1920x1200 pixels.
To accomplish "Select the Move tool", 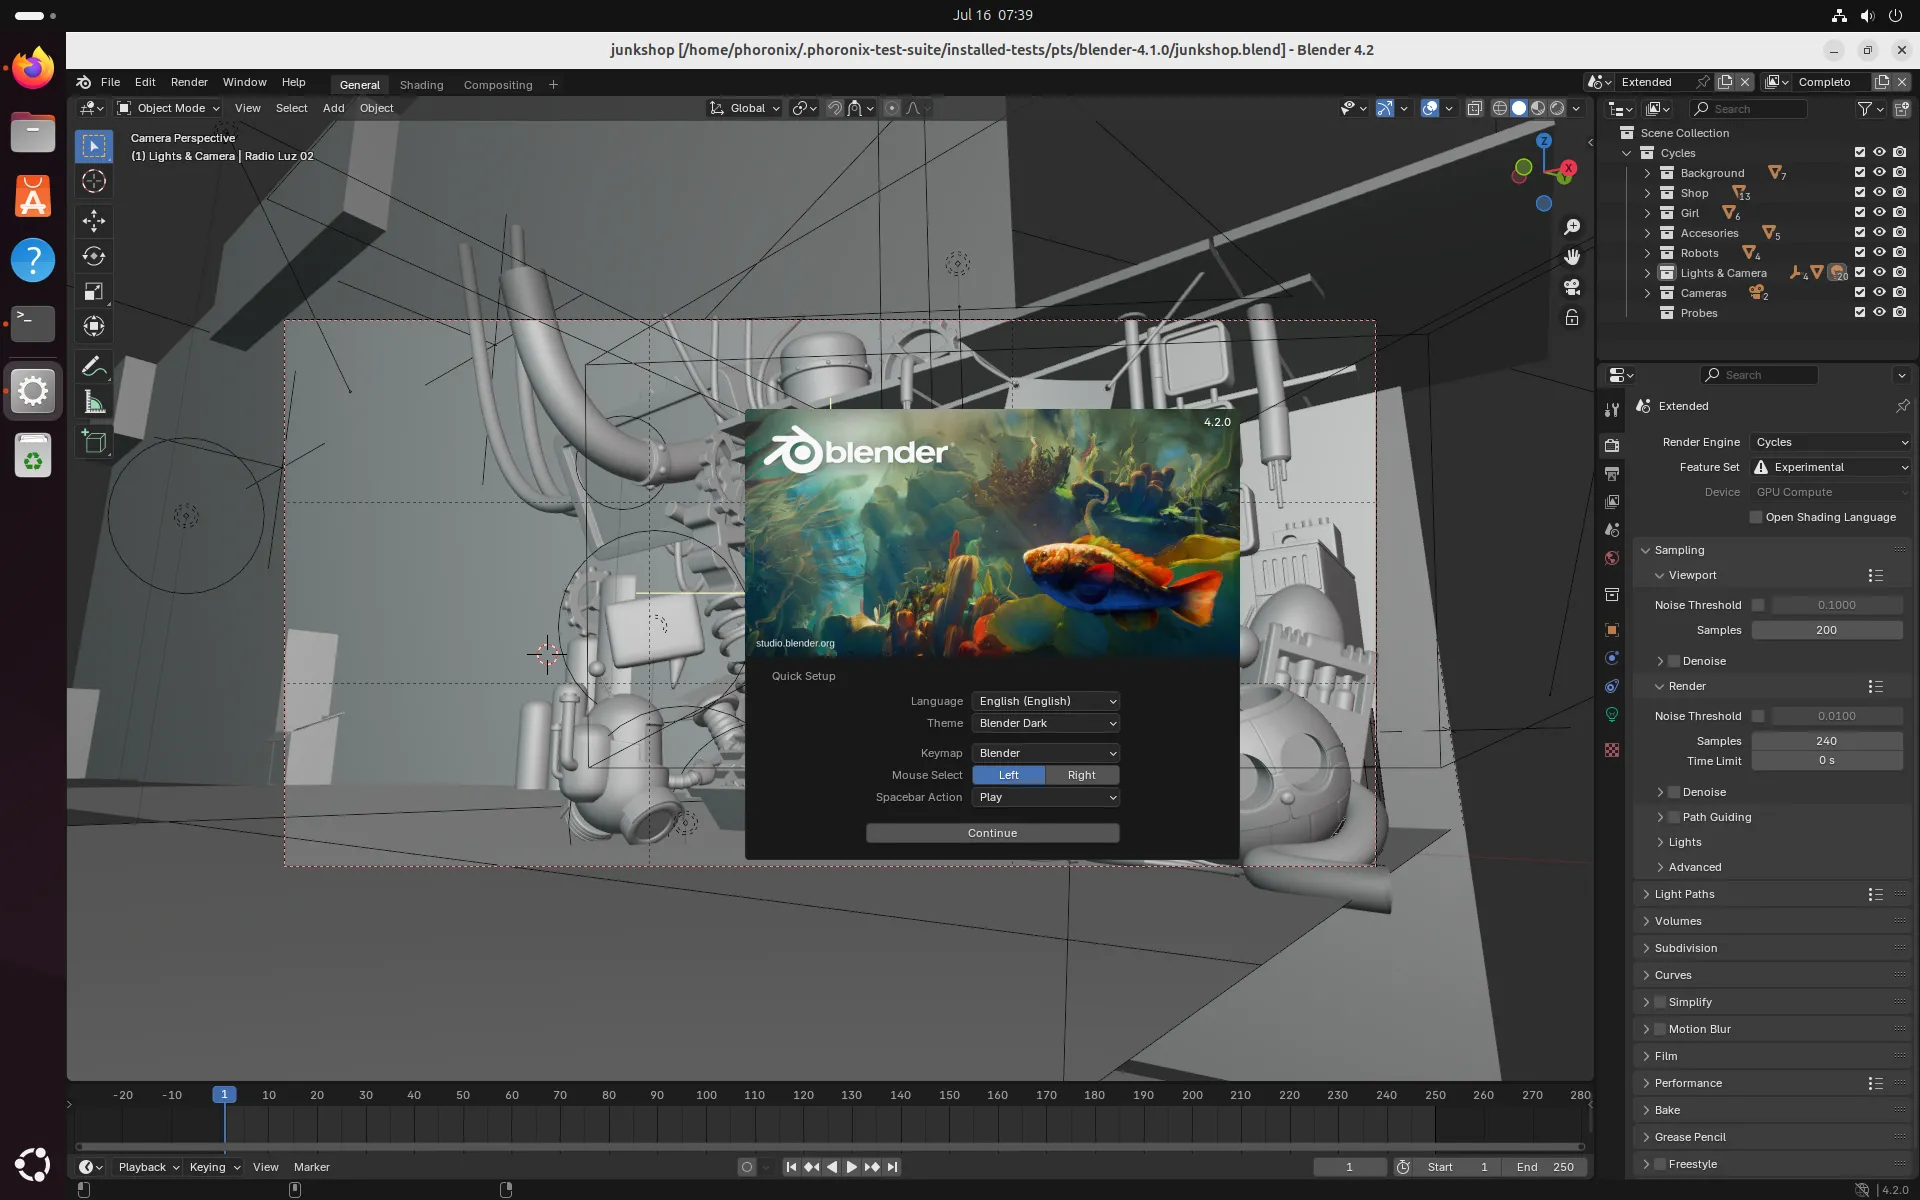I will pos(94,221).
